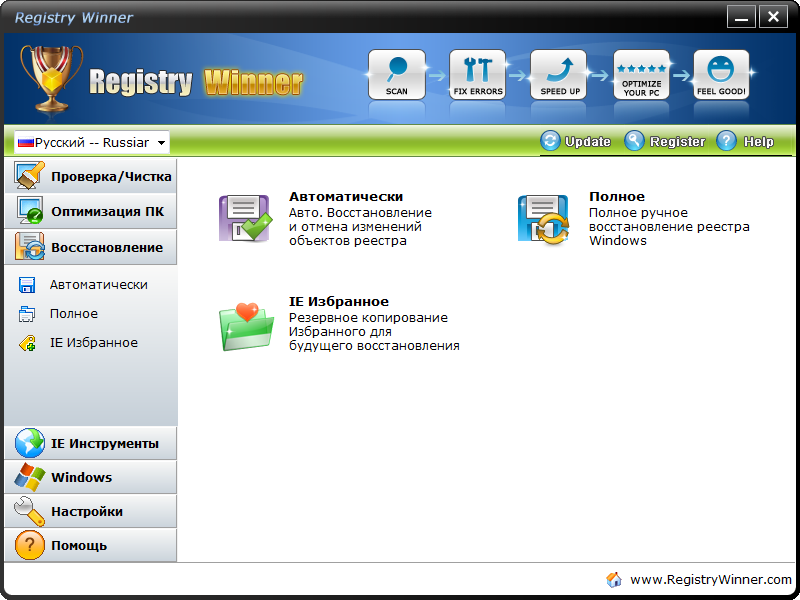Open the Полное heading in main panel

pos(617,196)
